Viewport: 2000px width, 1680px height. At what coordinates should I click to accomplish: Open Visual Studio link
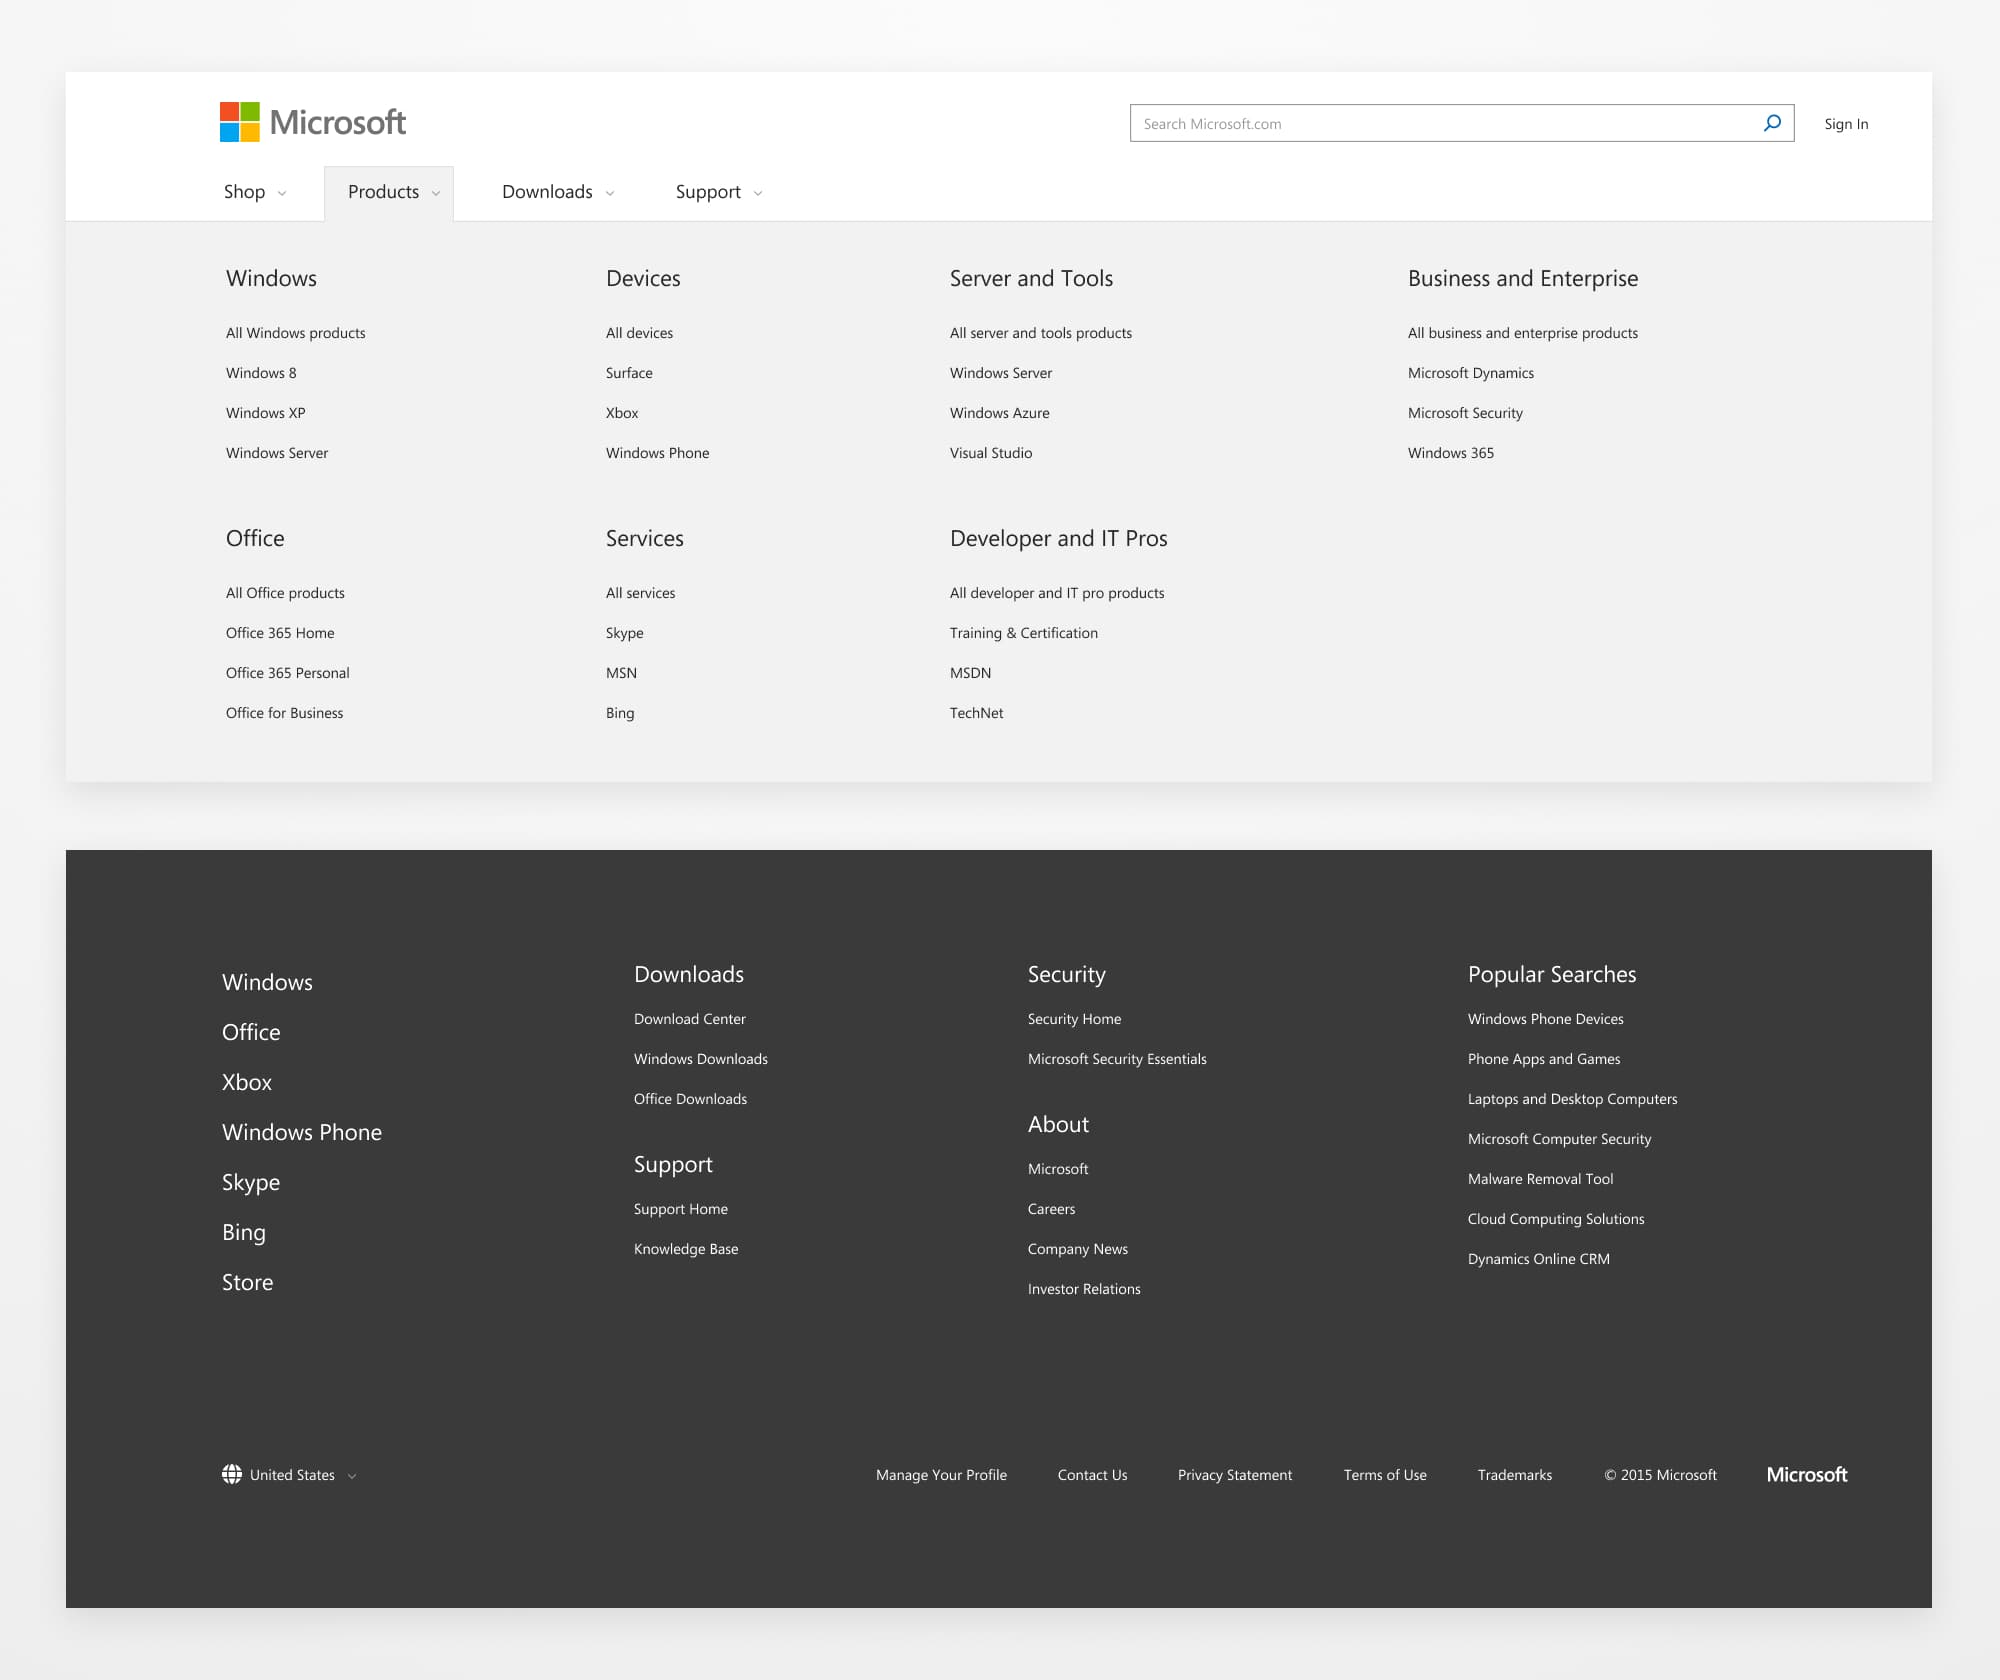pyautogui.click(x=991, y=453)
